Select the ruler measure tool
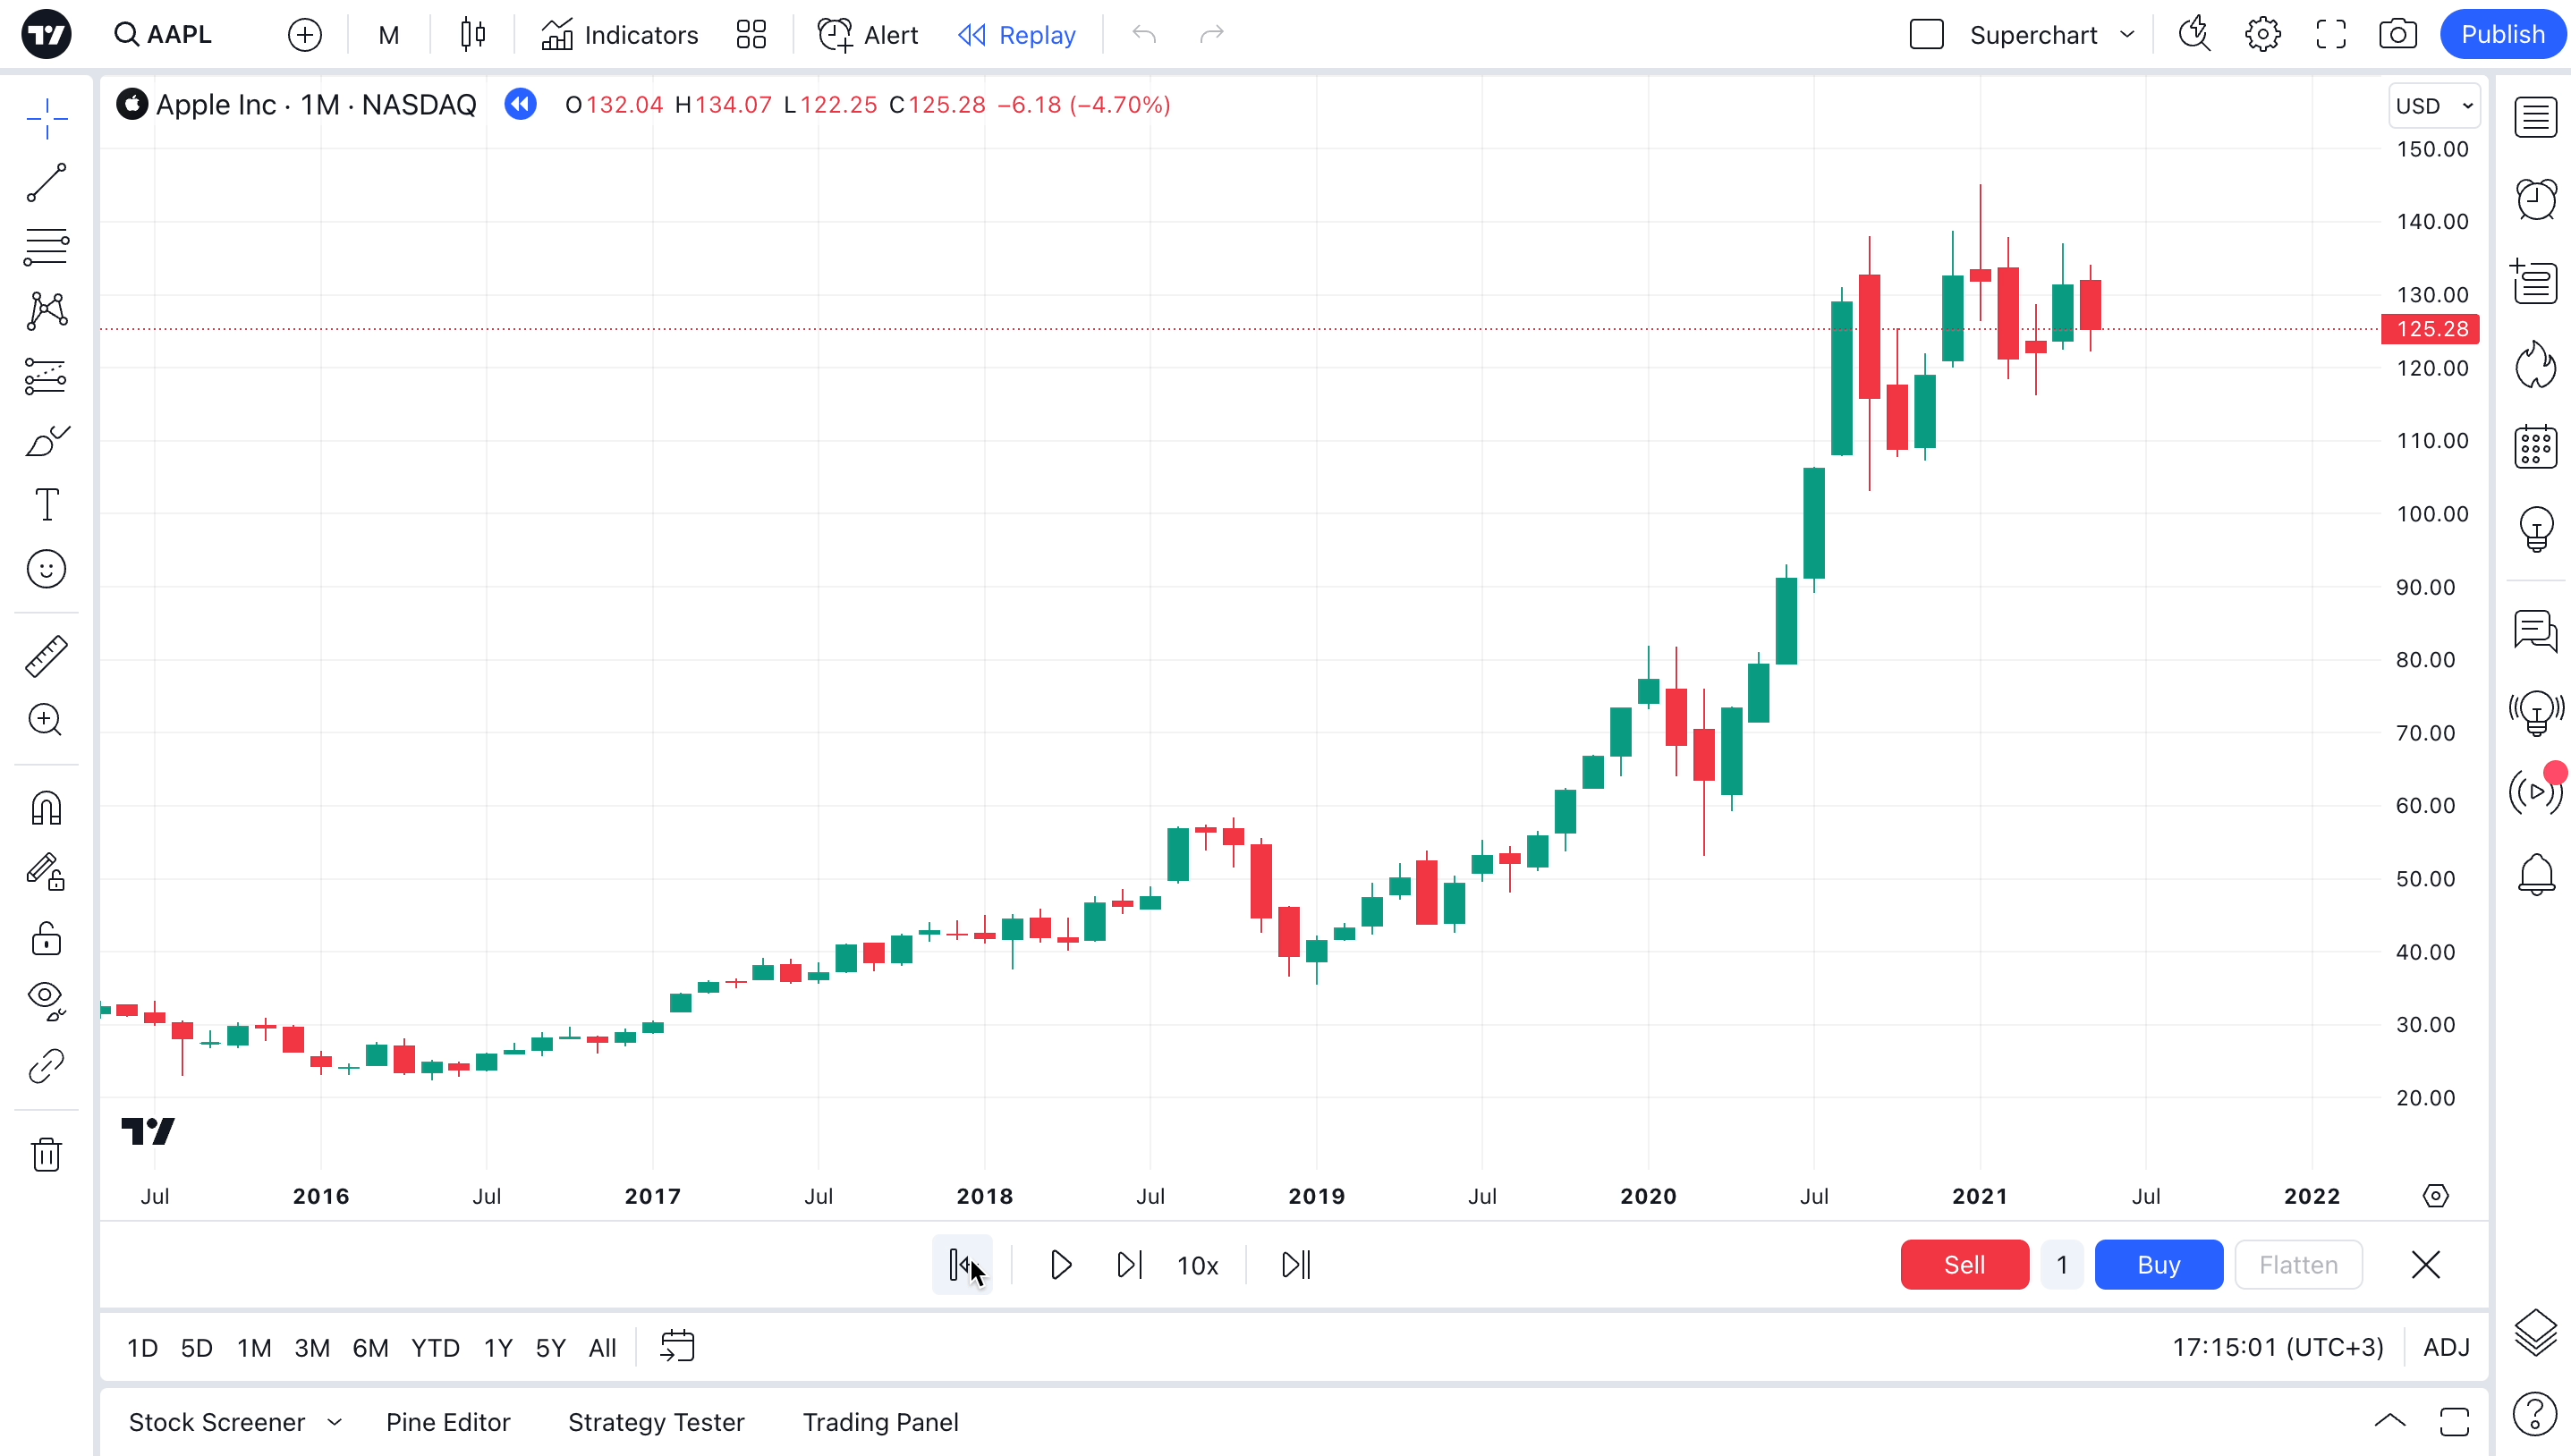The width and height of the screenshot is (2571, 1456). 46,656
